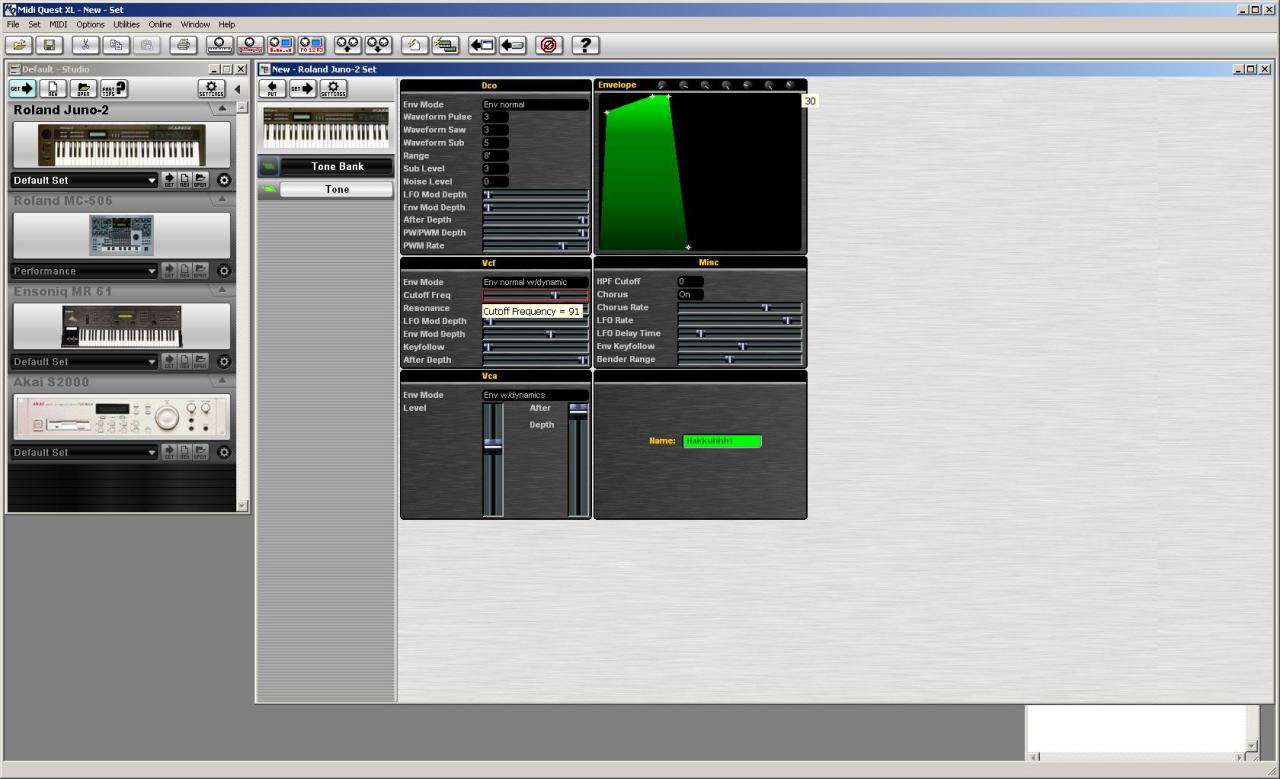Open the Online menu
Screen dimensions: 1280x779
click(x=160, y=24)
